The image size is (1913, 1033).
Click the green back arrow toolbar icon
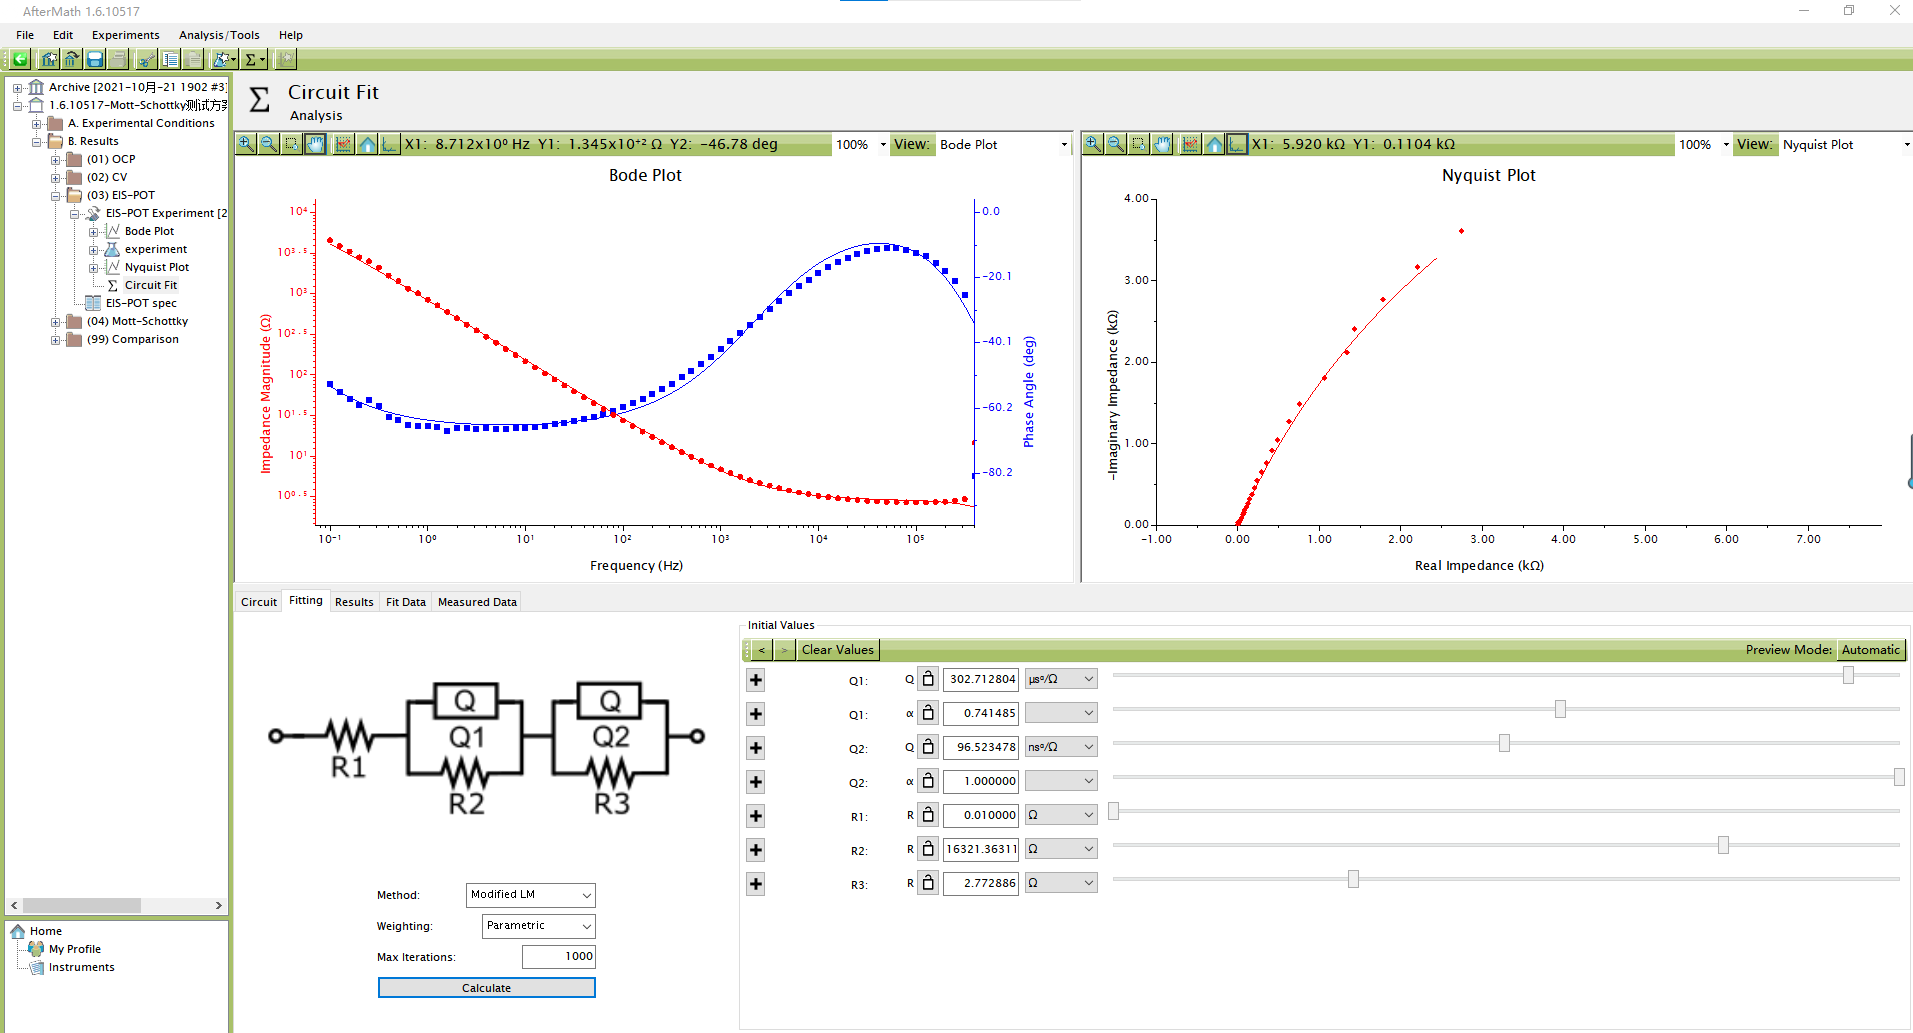click(x=20, y=60)
